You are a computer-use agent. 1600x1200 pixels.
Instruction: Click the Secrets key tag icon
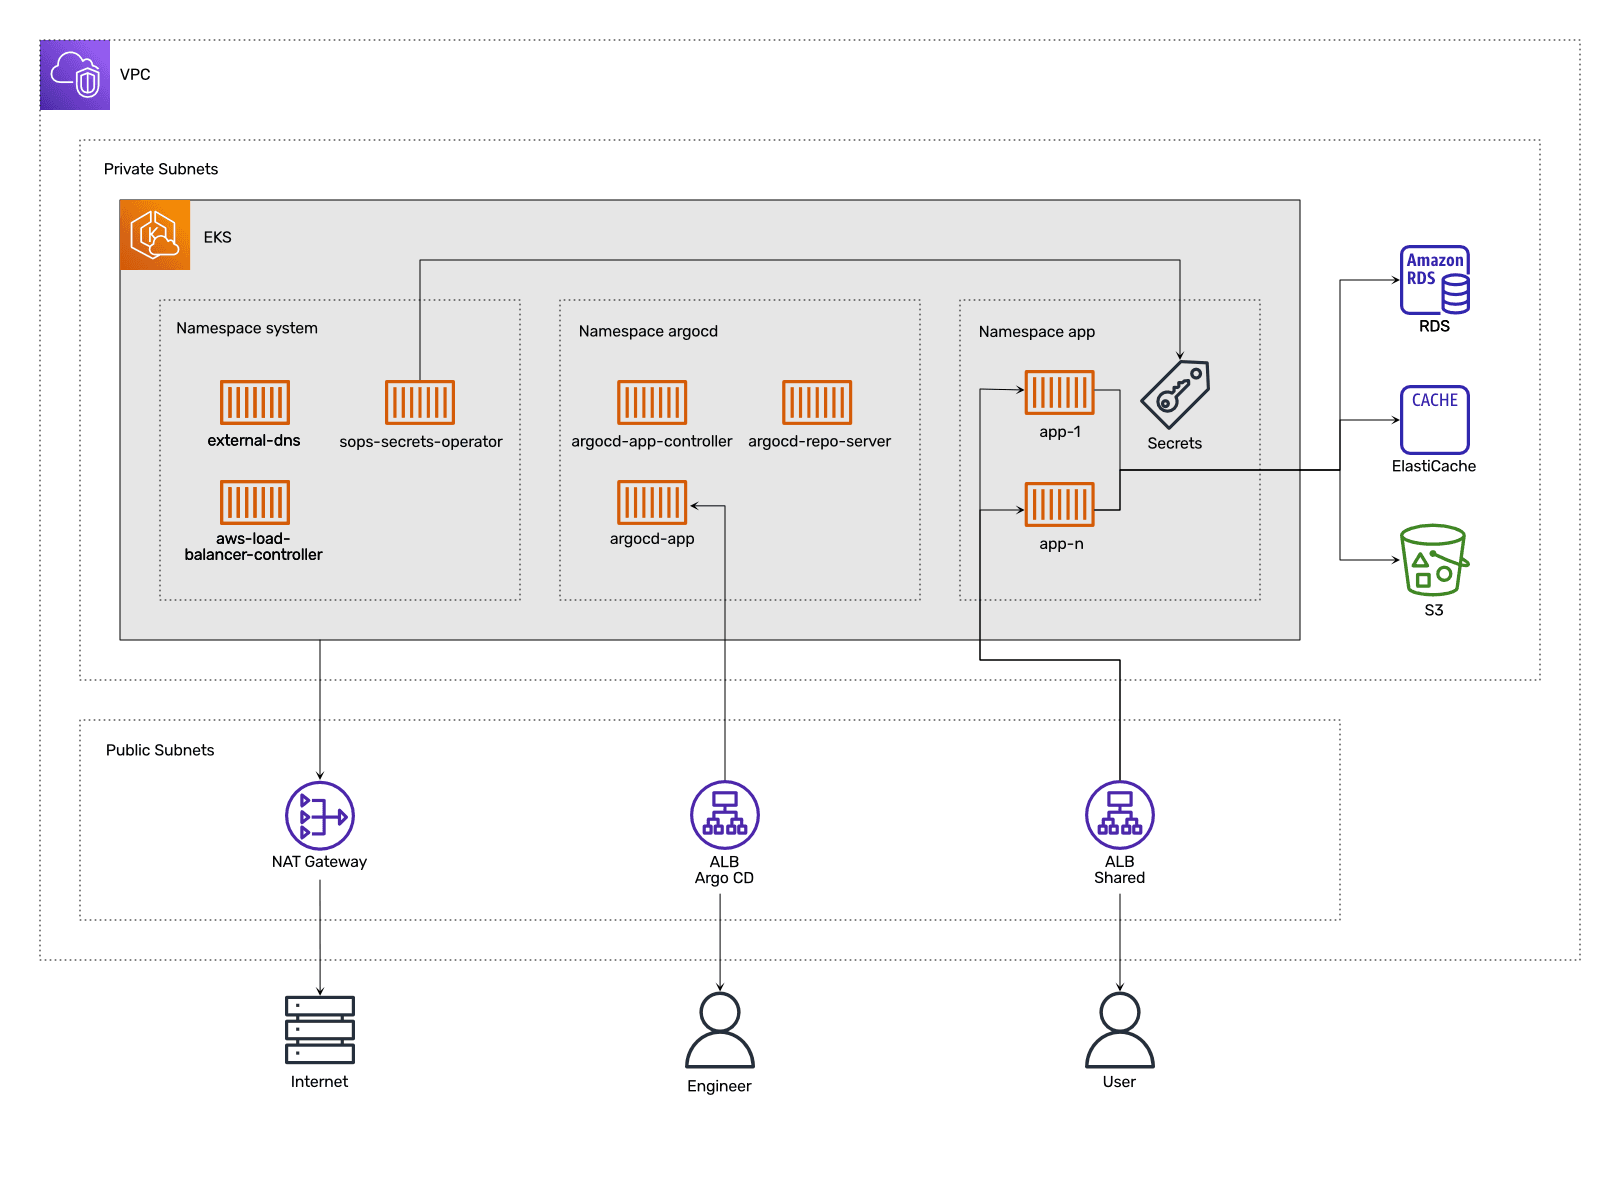(x=1175, y=395)
